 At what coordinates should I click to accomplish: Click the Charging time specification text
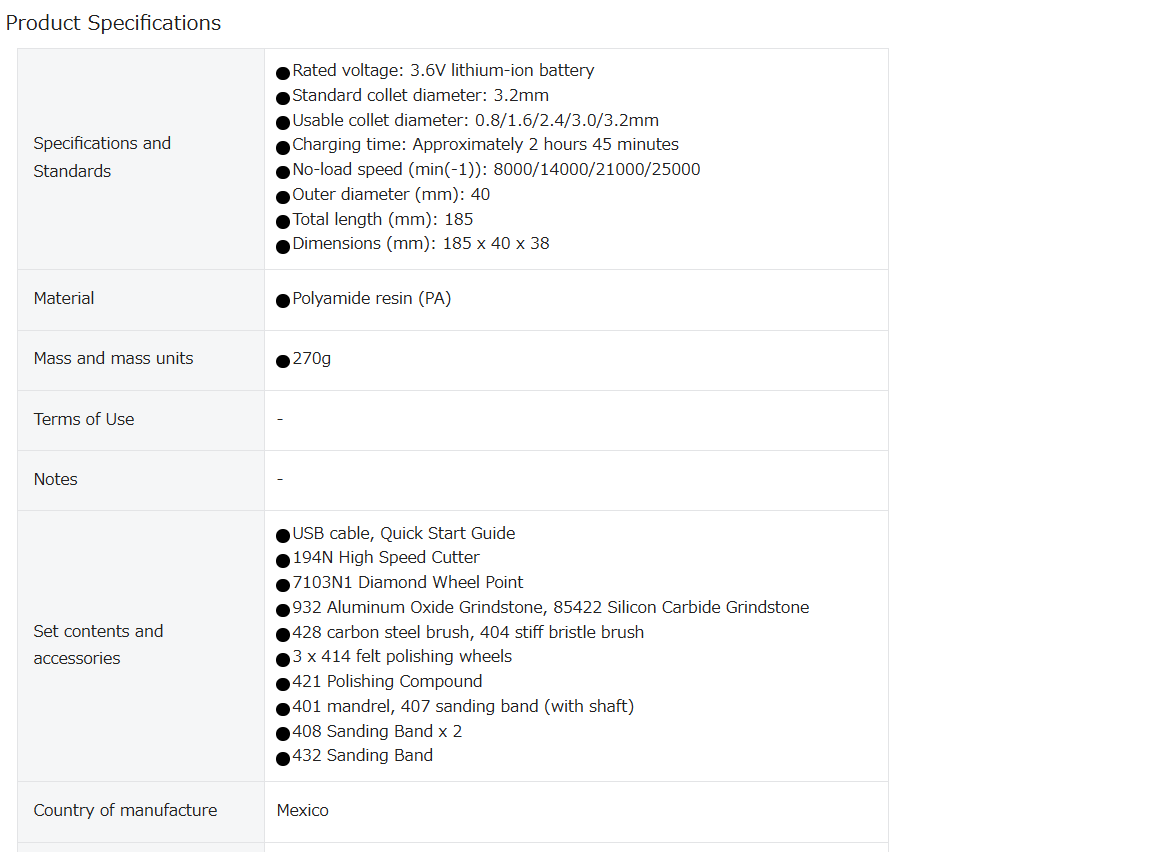(486, 145)
